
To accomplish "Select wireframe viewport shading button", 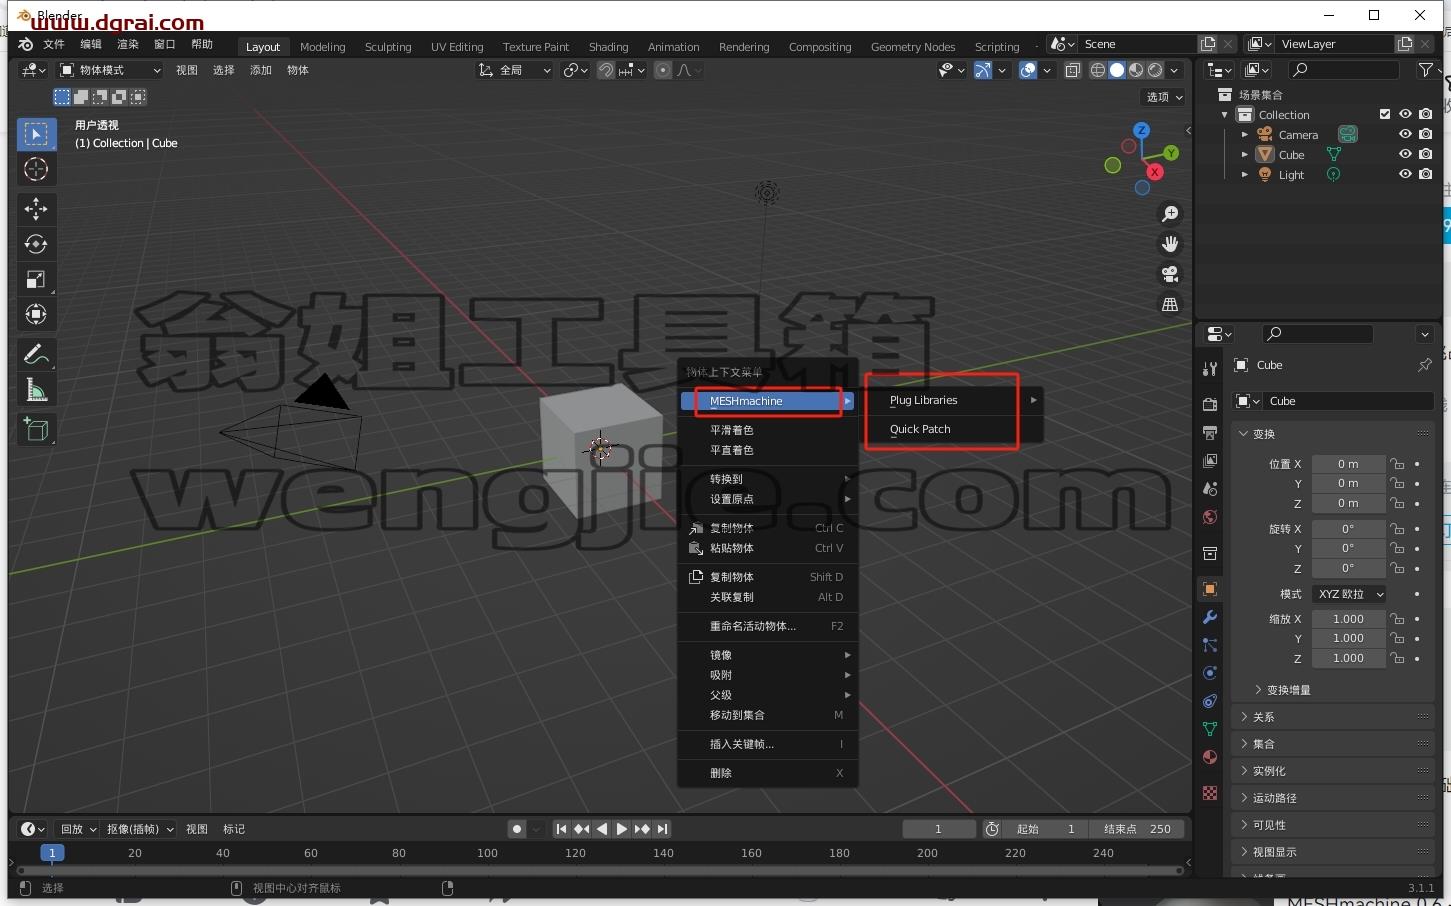I will 1098,70.
